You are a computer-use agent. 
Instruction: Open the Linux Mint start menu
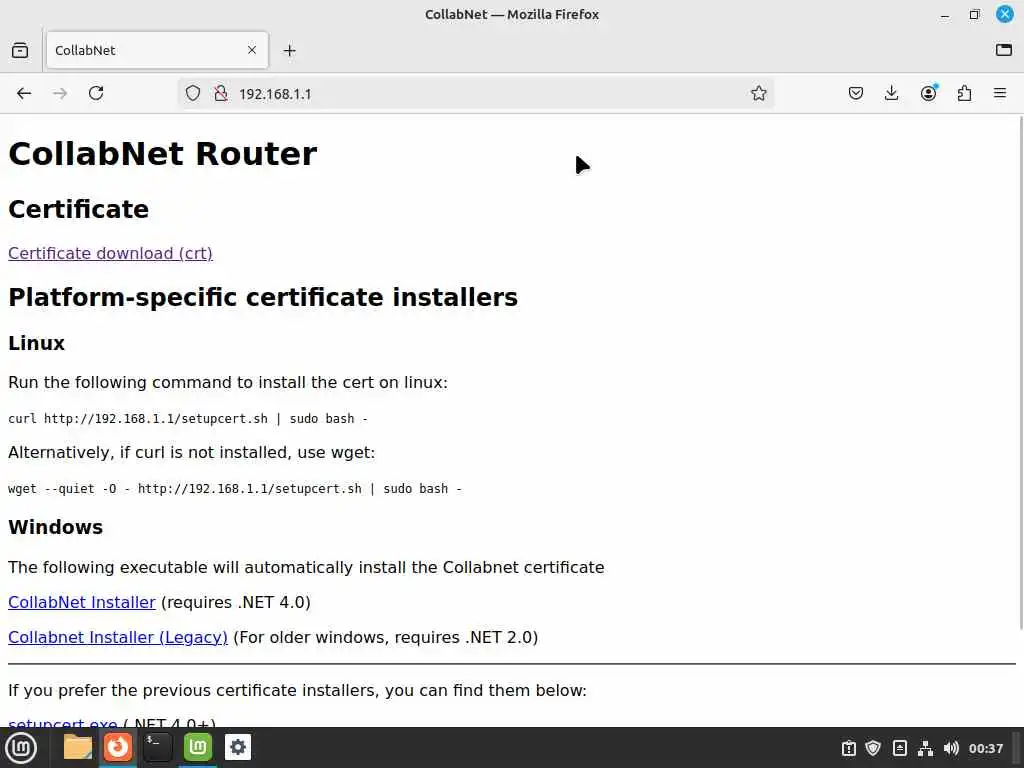click(x=21, y=747)
